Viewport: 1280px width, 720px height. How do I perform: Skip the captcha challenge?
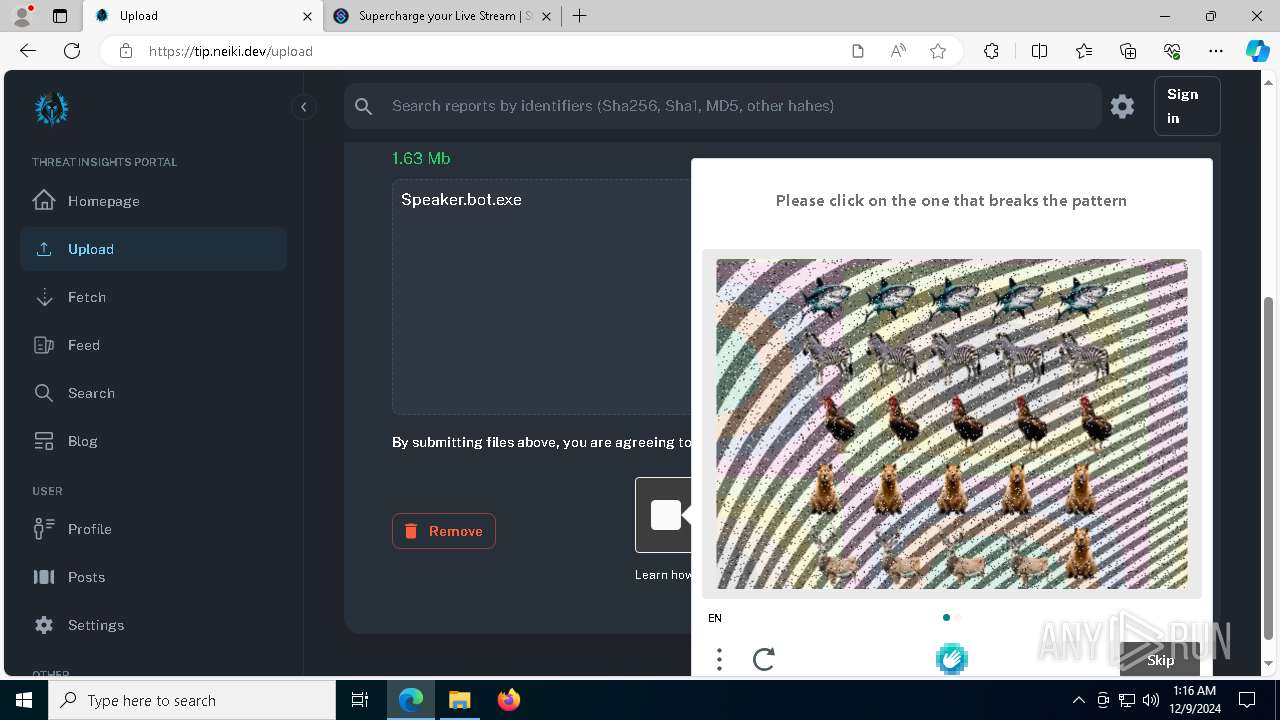[1160, 660]
